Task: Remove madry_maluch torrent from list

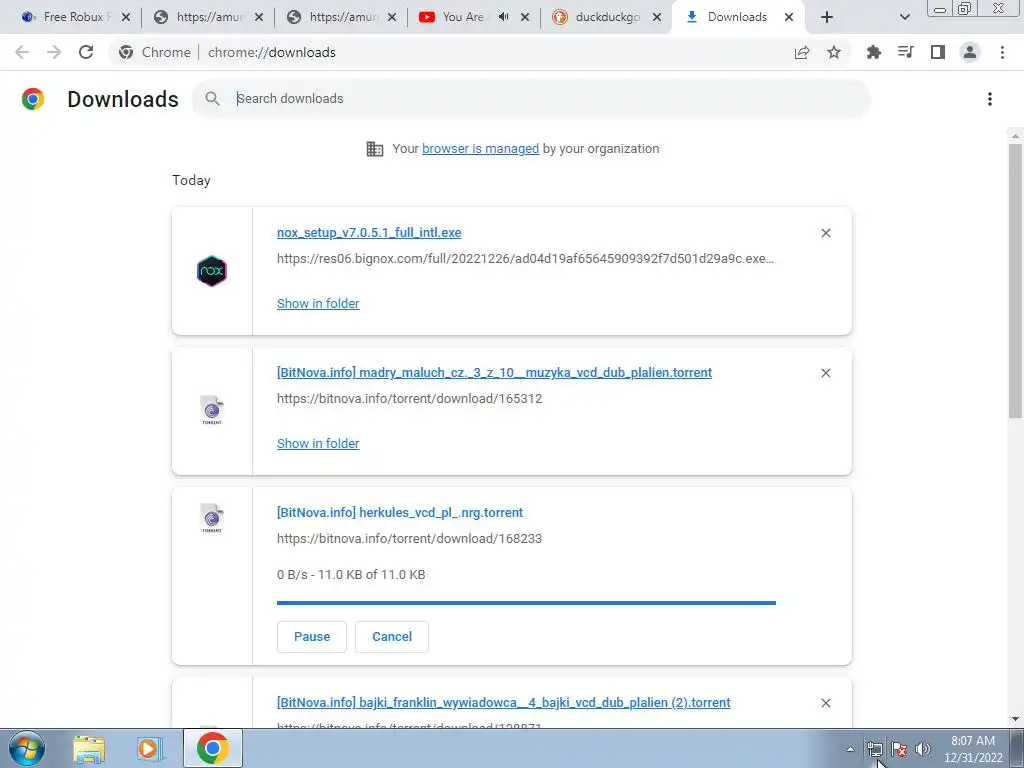Action: point(826,373)
